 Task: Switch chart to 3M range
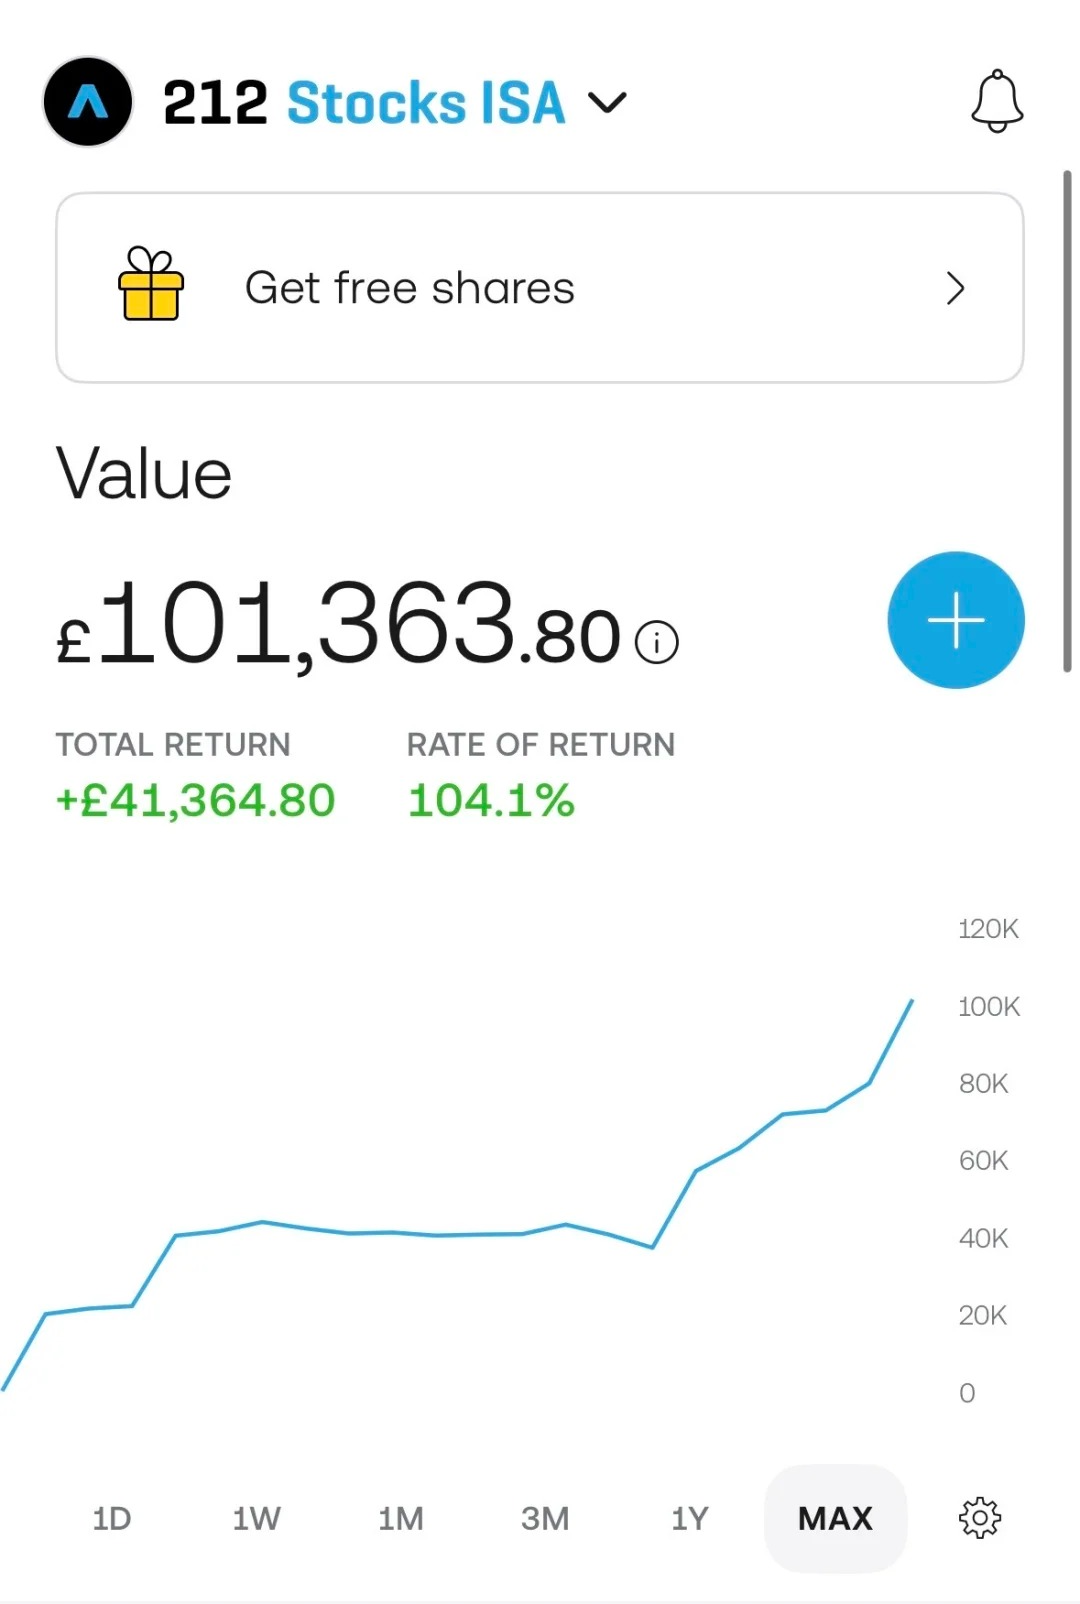click(x=545, y=1518)
